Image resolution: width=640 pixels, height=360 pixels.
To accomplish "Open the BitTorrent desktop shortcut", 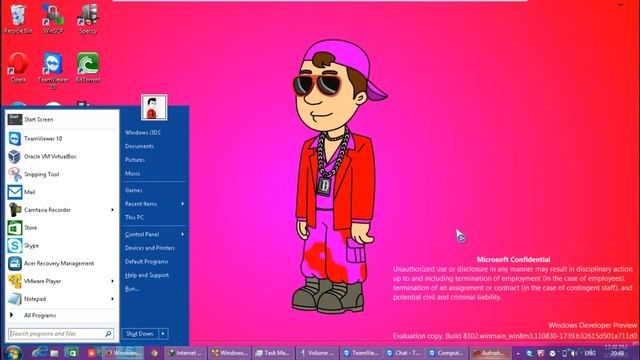I will point(88,68).
